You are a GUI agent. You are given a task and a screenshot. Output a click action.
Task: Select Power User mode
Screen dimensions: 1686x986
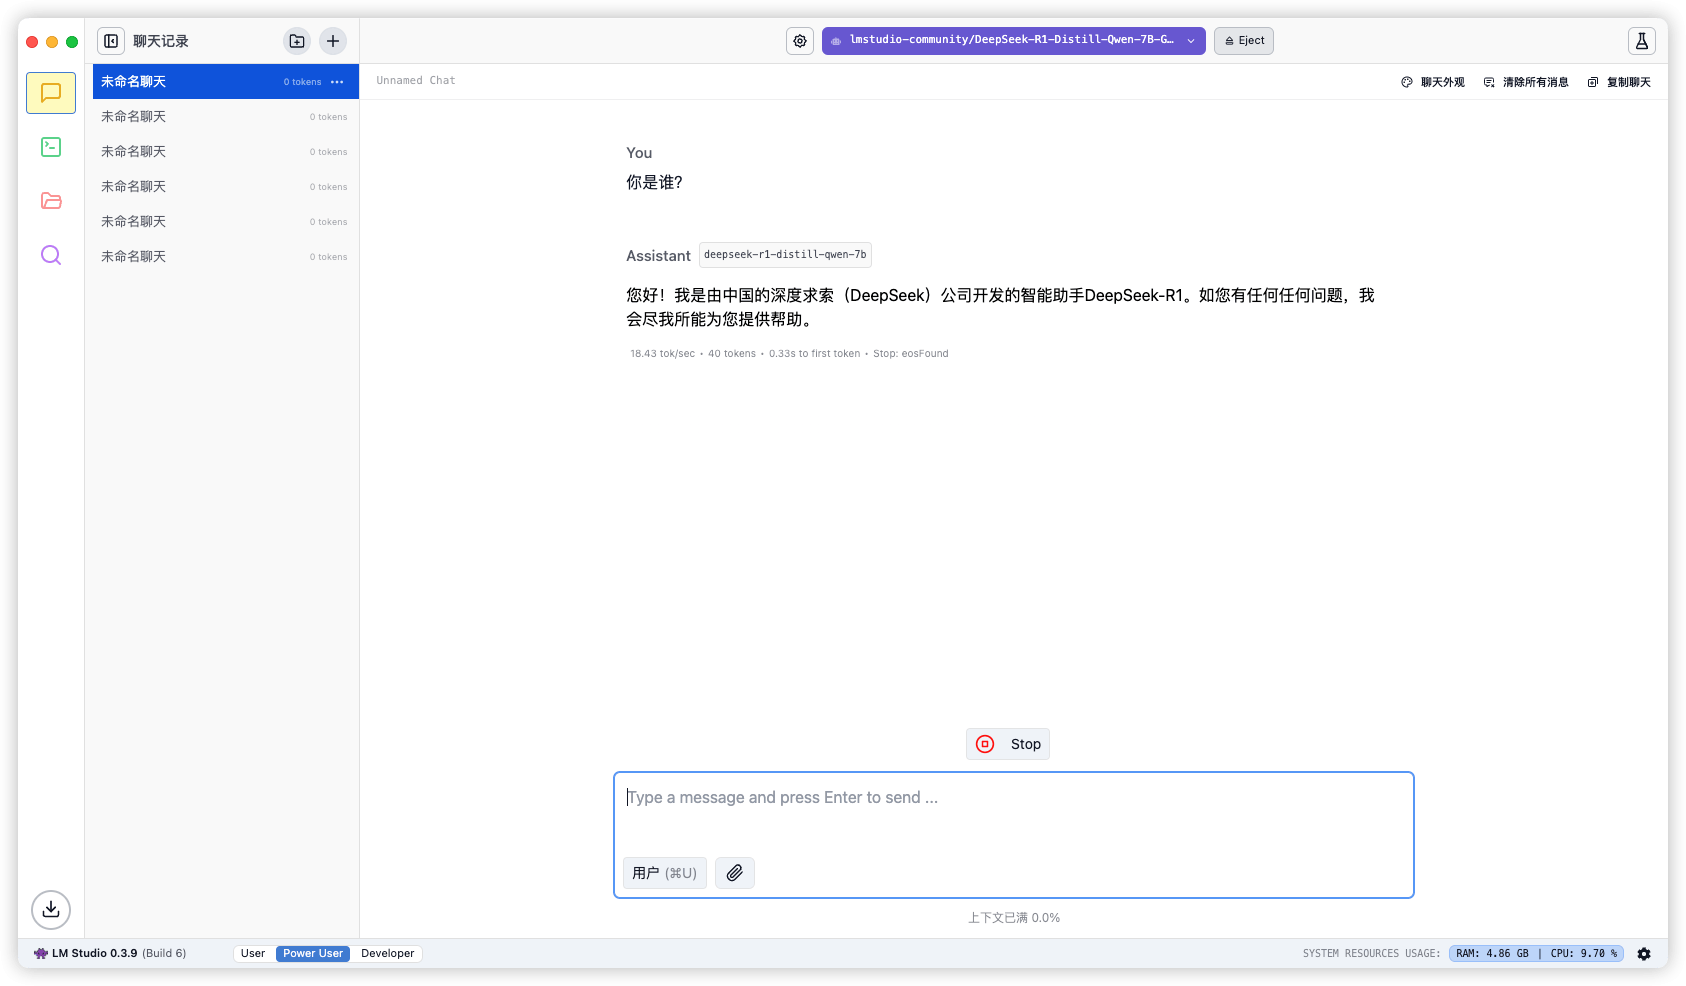313,954
